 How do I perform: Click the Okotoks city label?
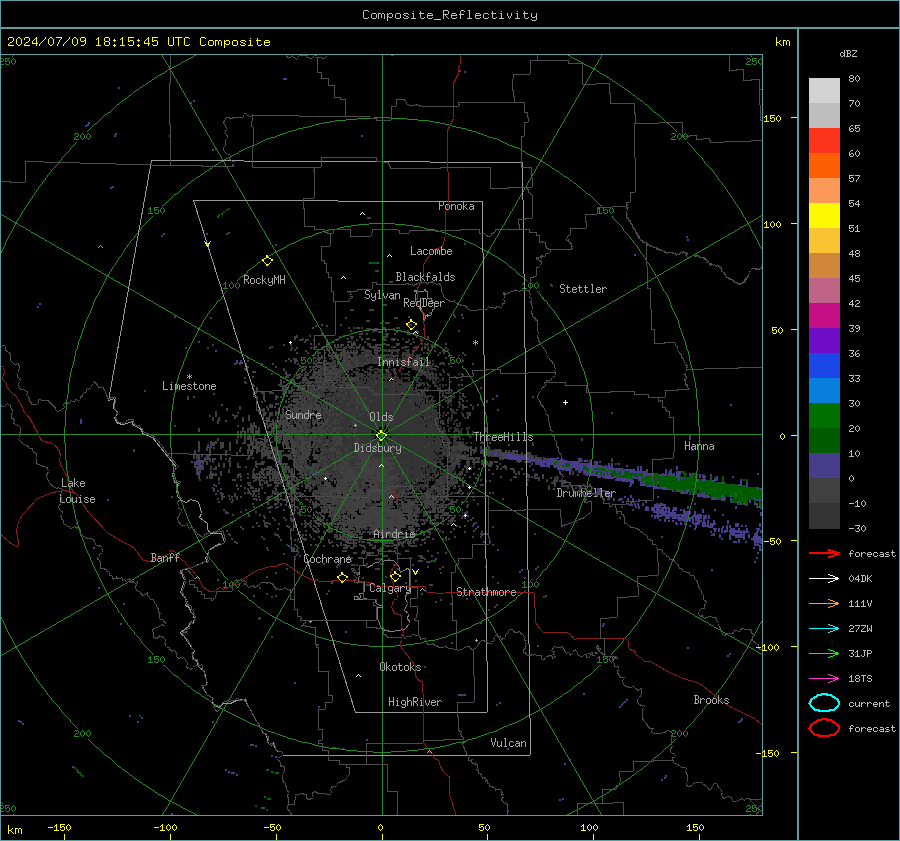pyautogui.click(x=400, y=667)
